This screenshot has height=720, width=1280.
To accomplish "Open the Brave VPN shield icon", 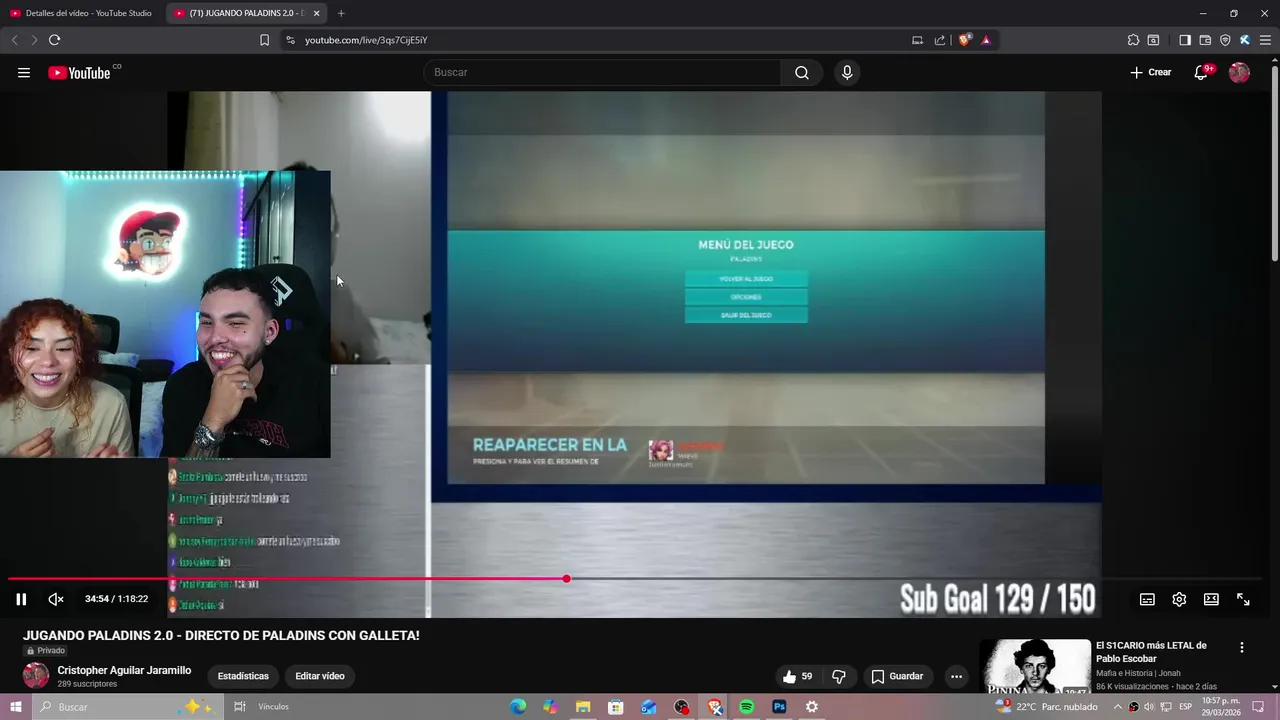I will [1225, 40].
